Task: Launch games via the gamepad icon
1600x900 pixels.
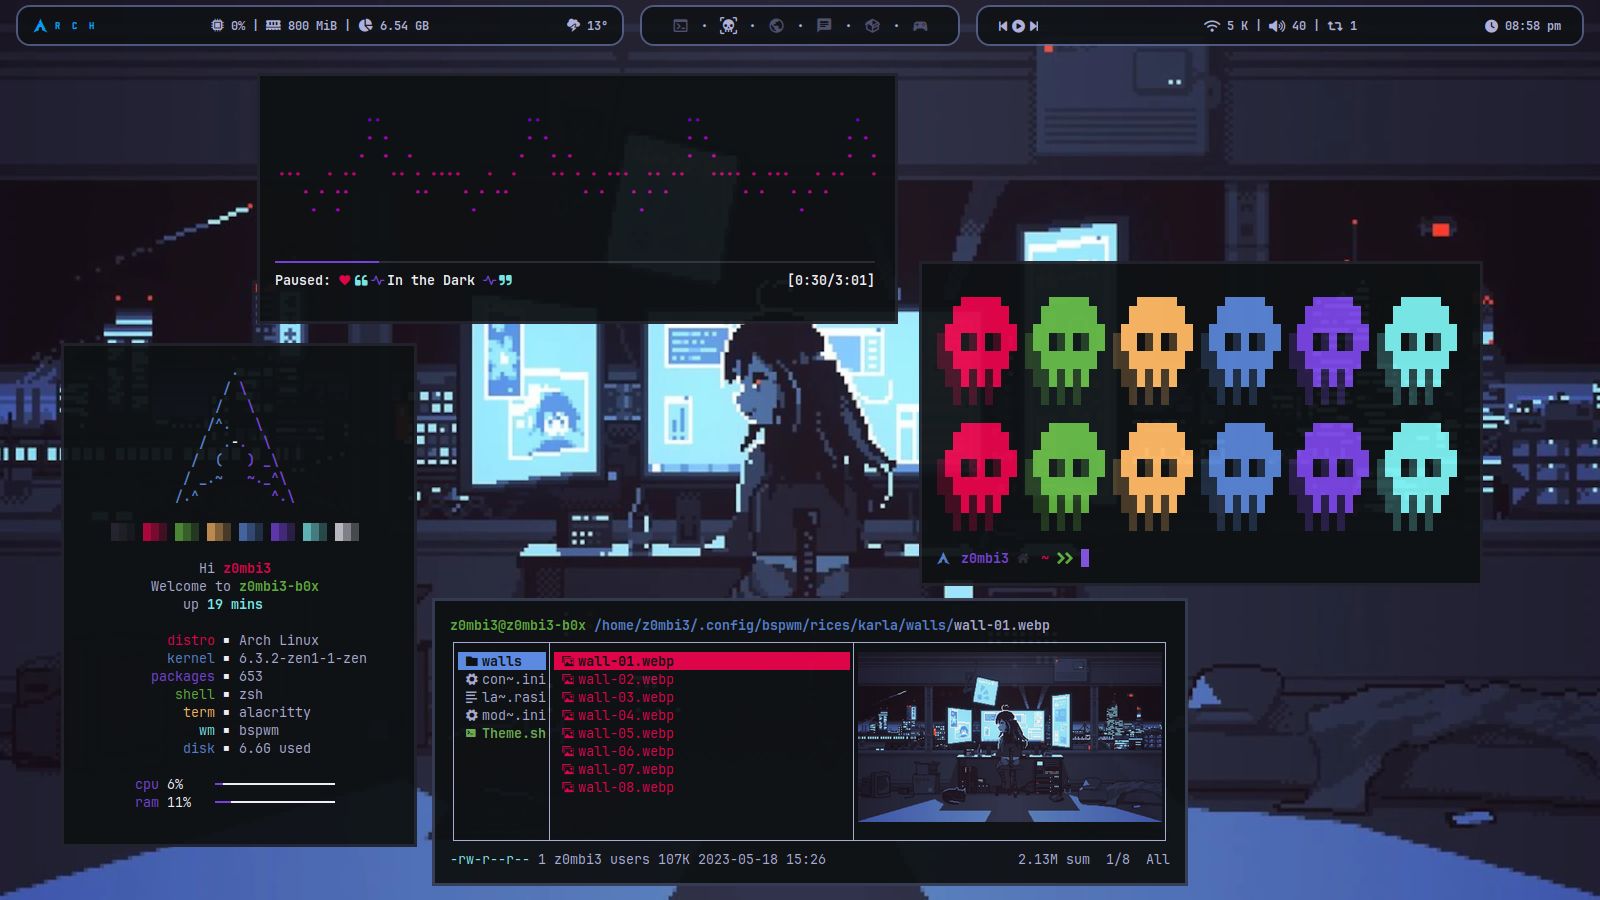Action: tap(920, 25)
